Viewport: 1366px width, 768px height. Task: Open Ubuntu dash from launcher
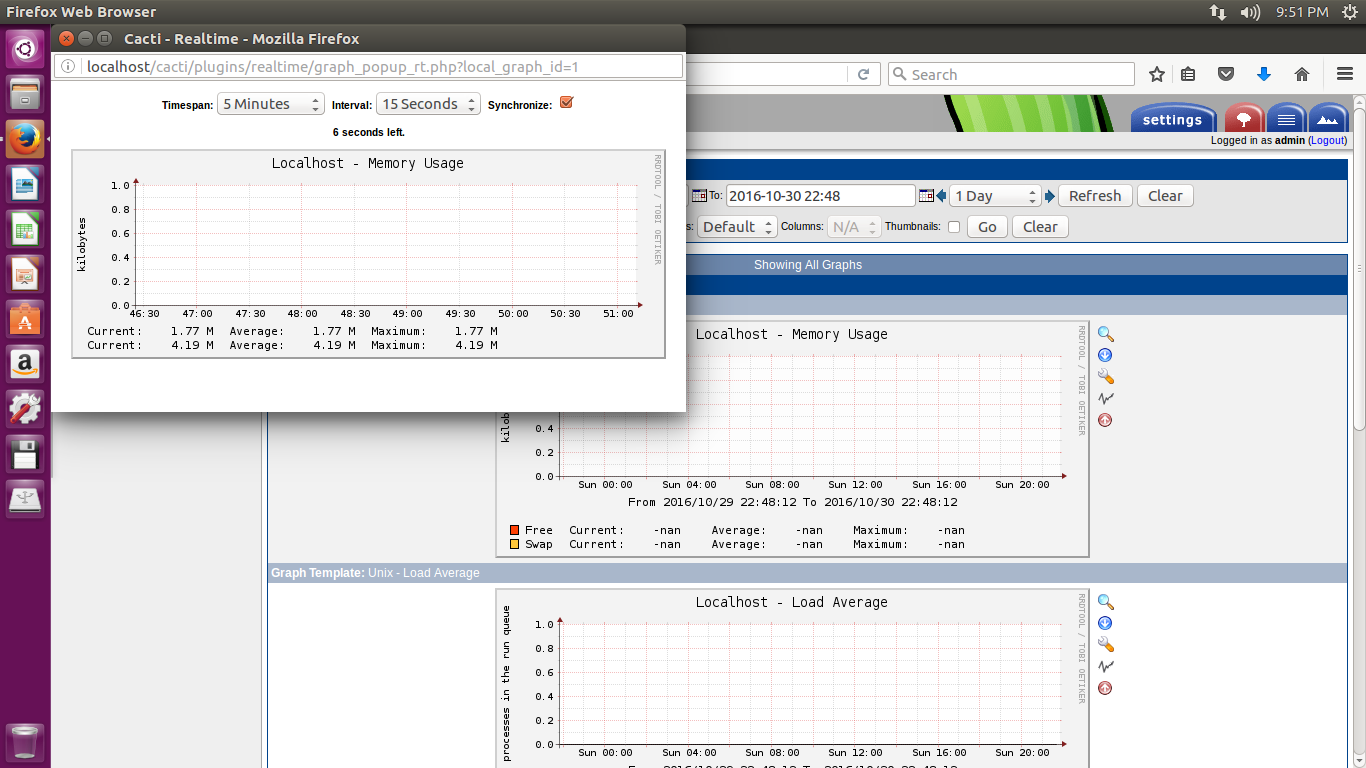click(x=25, y=51)
